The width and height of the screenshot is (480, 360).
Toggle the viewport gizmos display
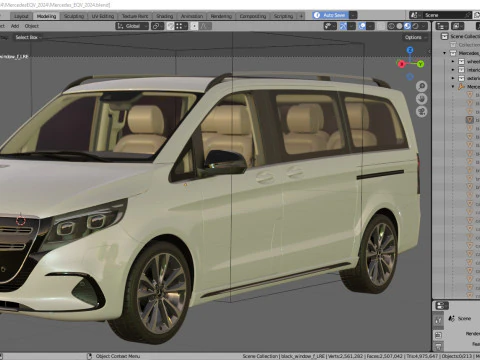pyautogui.click(x=343, y=26)
